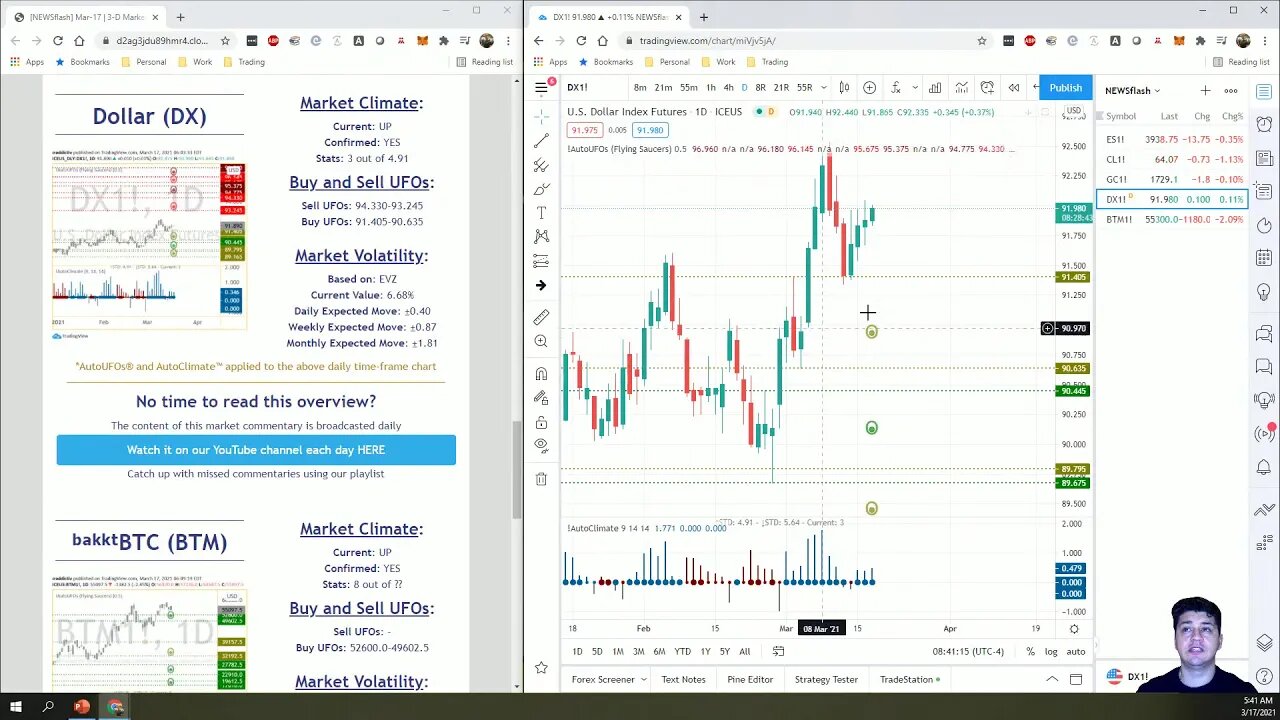The height and width of the screenshot is (720, 1280).
Task: Select BTM1! row in watchlist
Action: 1172,219
